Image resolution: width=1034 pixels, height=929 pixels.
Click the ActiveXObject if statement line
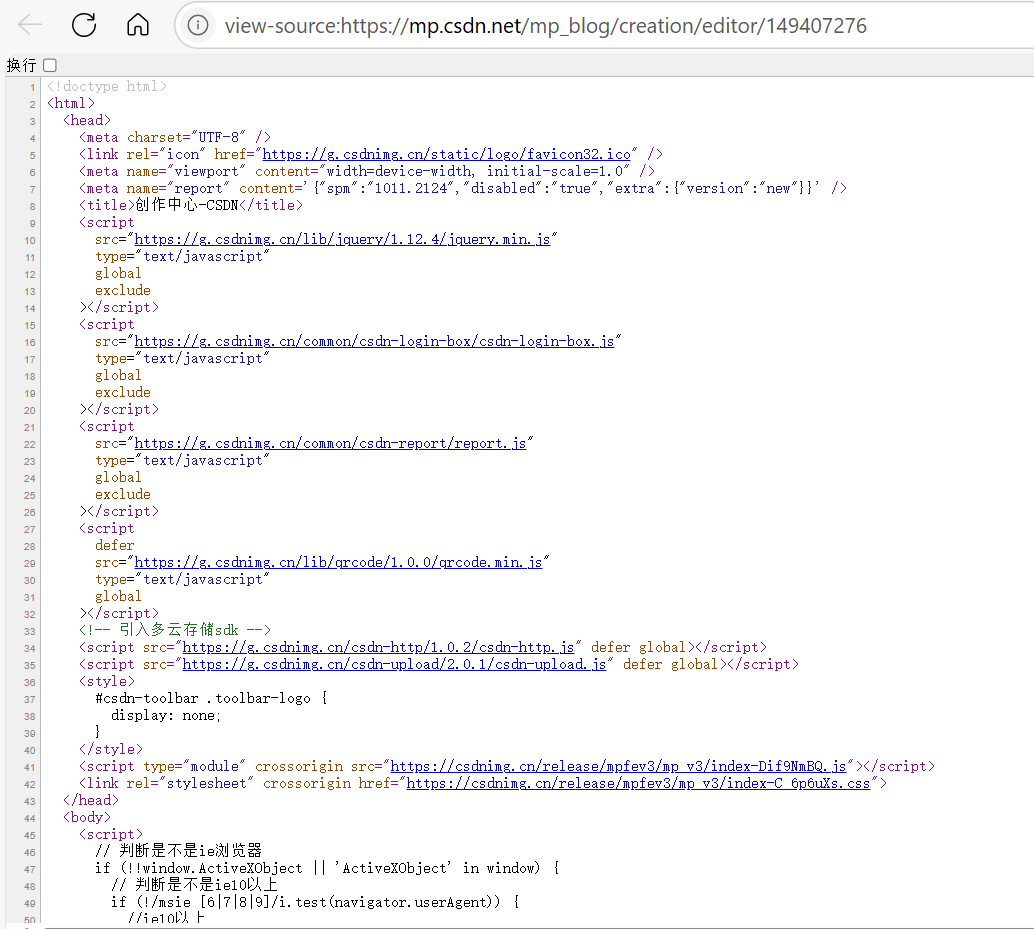click(x=327, y=868)
